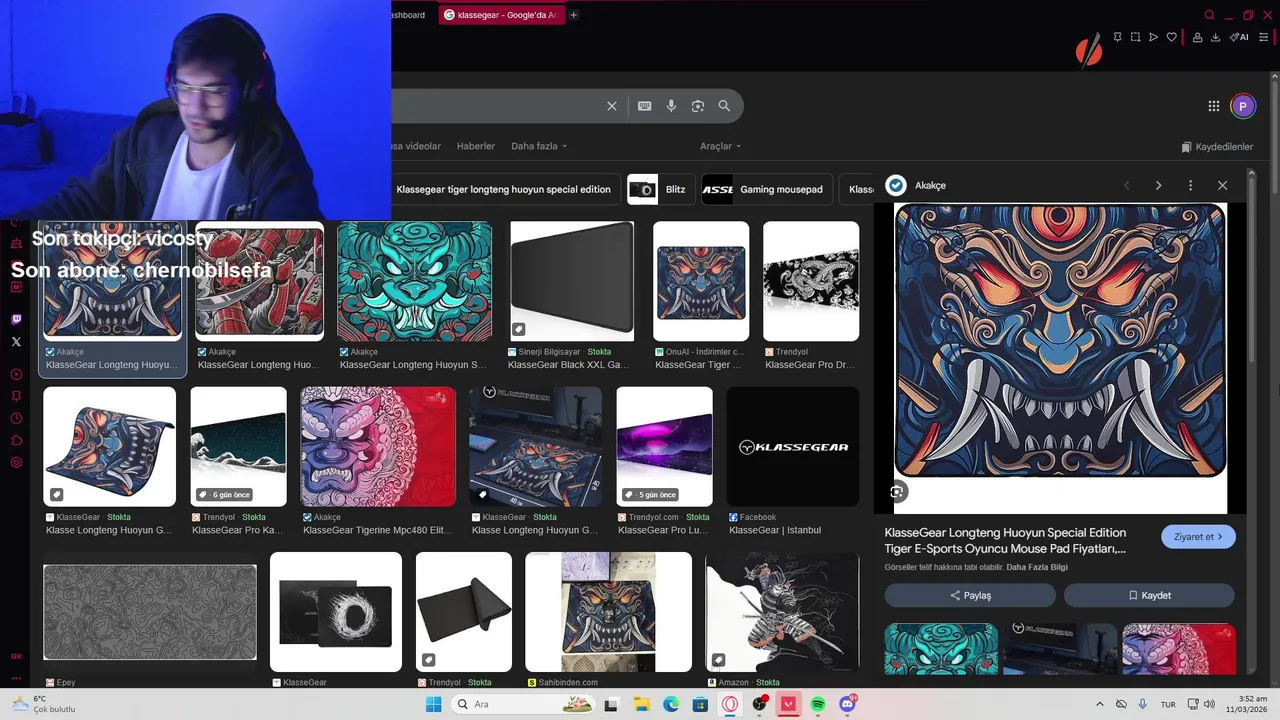Open the preview panel three-dot menu
The width and height of the screenshot is (1280, 720).
point(1190,185)
